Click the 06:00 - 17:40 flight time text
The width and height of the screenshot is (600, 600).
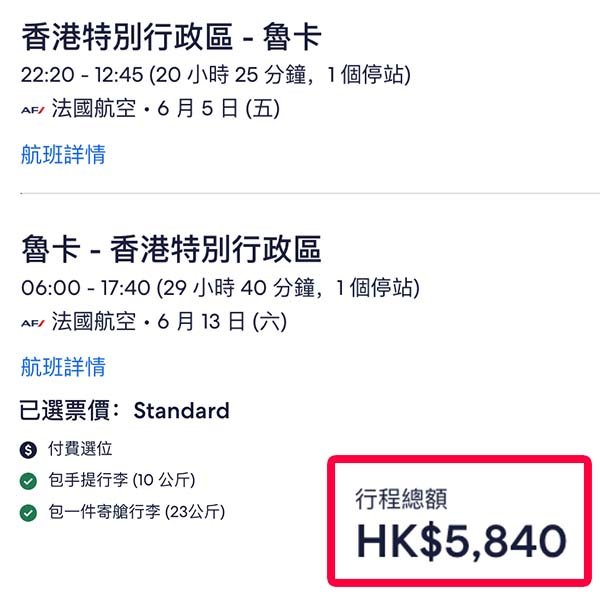(220, 289)
